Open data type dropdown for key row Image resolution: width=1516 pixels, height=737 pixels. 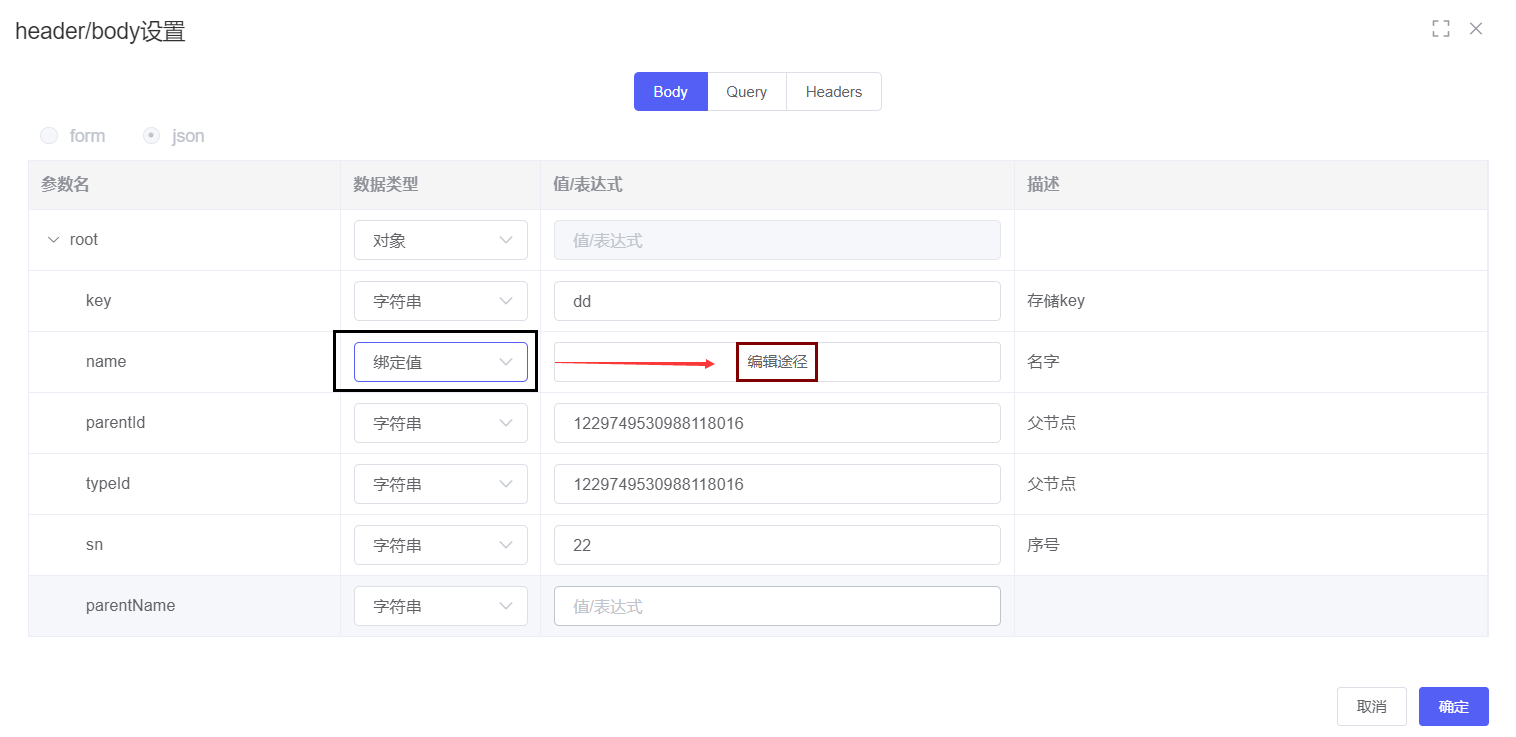point(440,301)
